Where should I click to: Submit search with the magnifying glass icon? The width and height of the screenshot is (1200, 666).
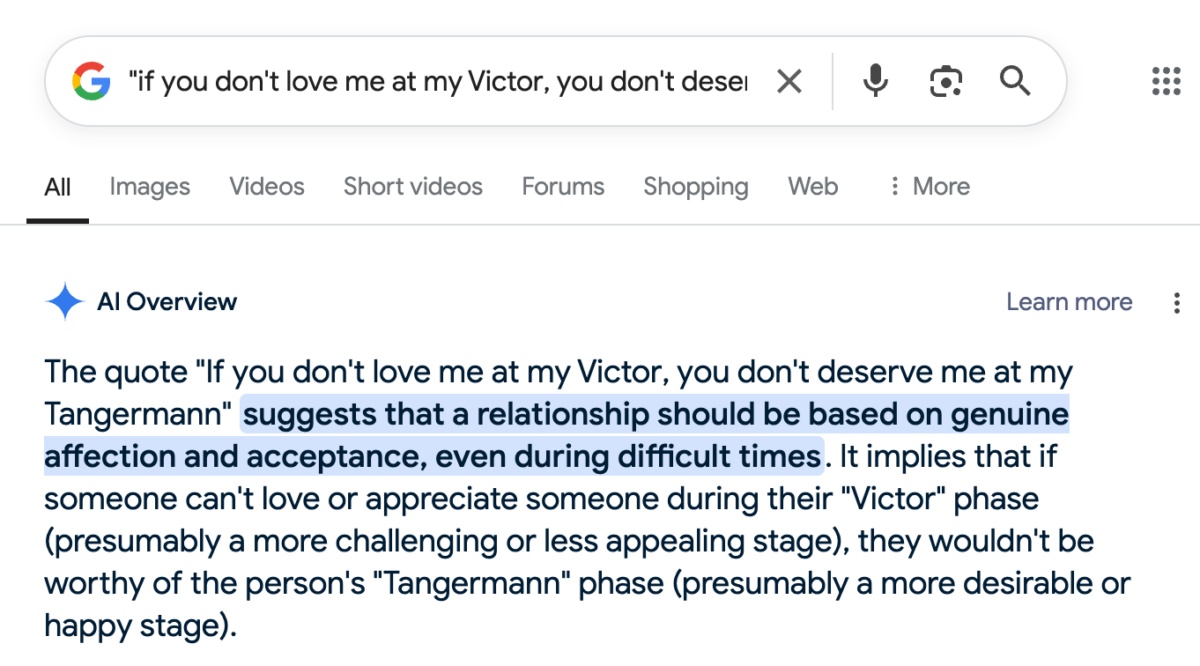1015,81
